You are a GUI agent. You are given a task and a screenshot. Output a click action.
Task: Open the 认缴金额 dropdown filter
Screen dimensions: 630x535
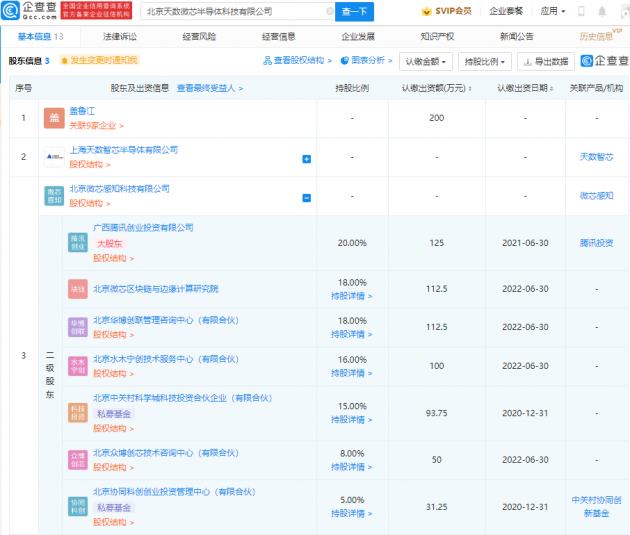425,61
